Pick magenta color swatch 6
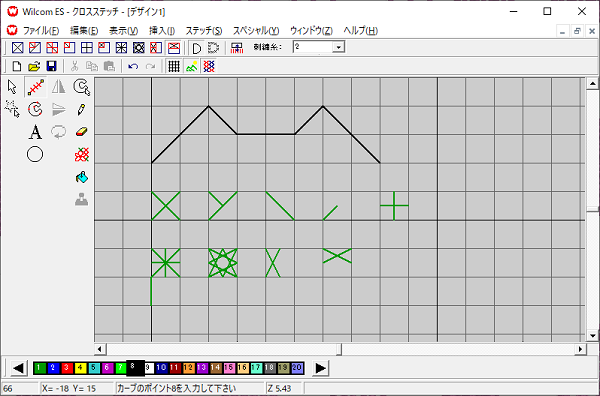The image size is (600, 396). pos(107,368)
